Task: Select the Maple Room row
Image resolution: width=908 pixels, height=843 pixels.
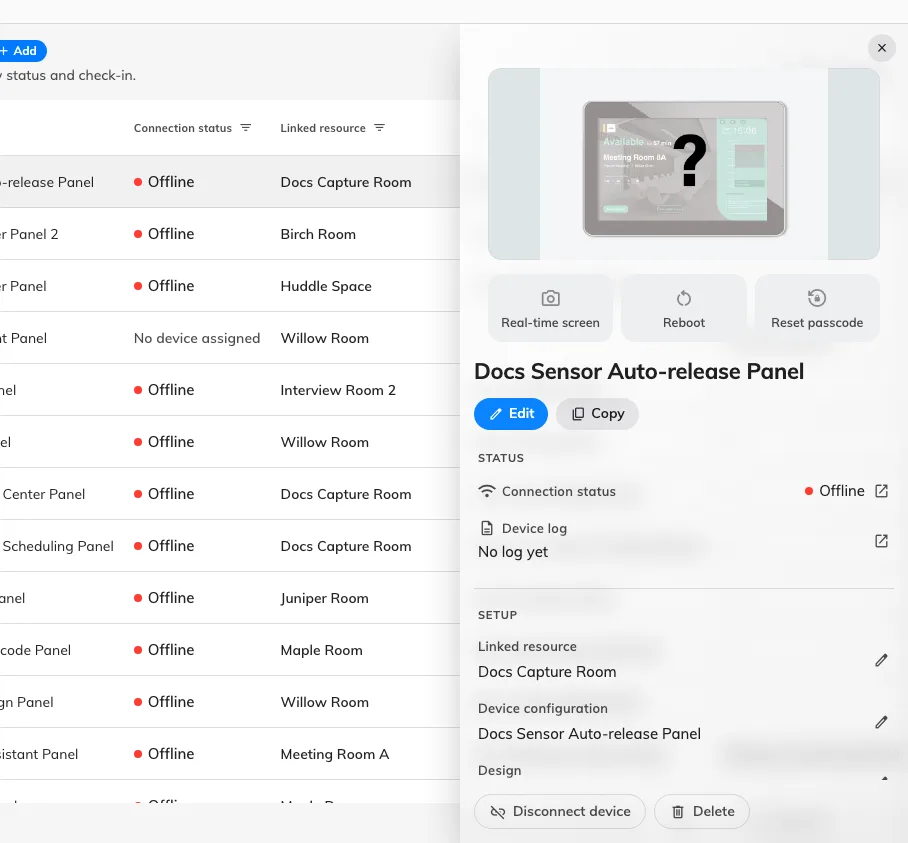Action: coord(230,650)
